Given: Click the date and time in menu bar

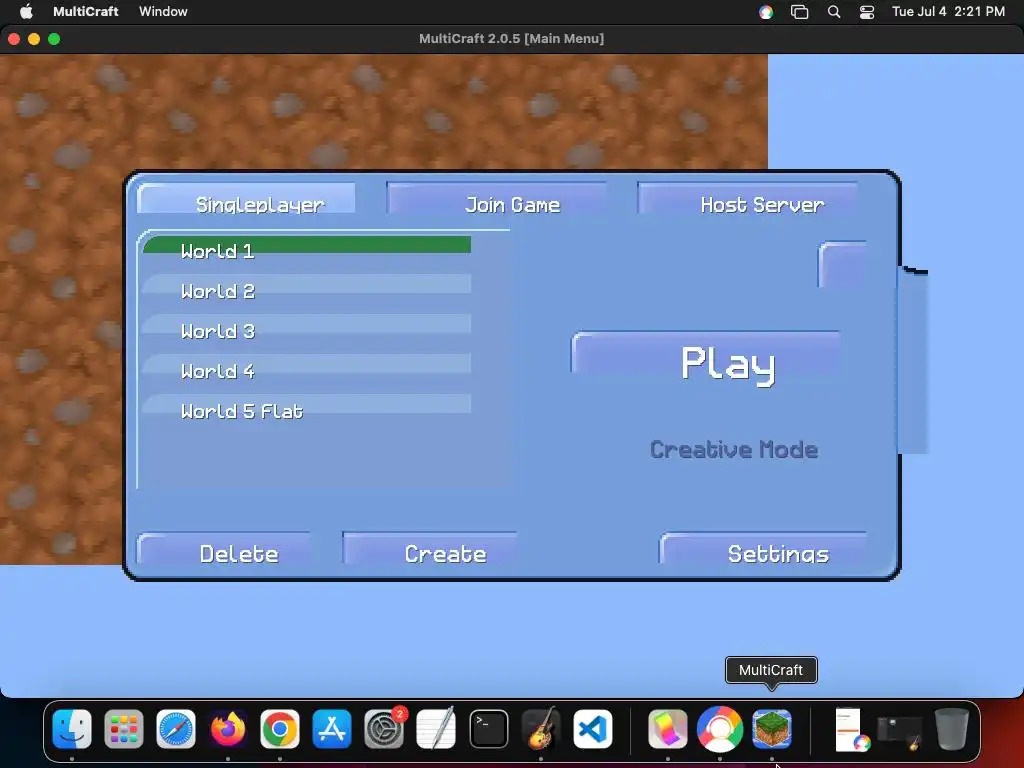Looking at the screenshot, I should click(x=948, y=11).
